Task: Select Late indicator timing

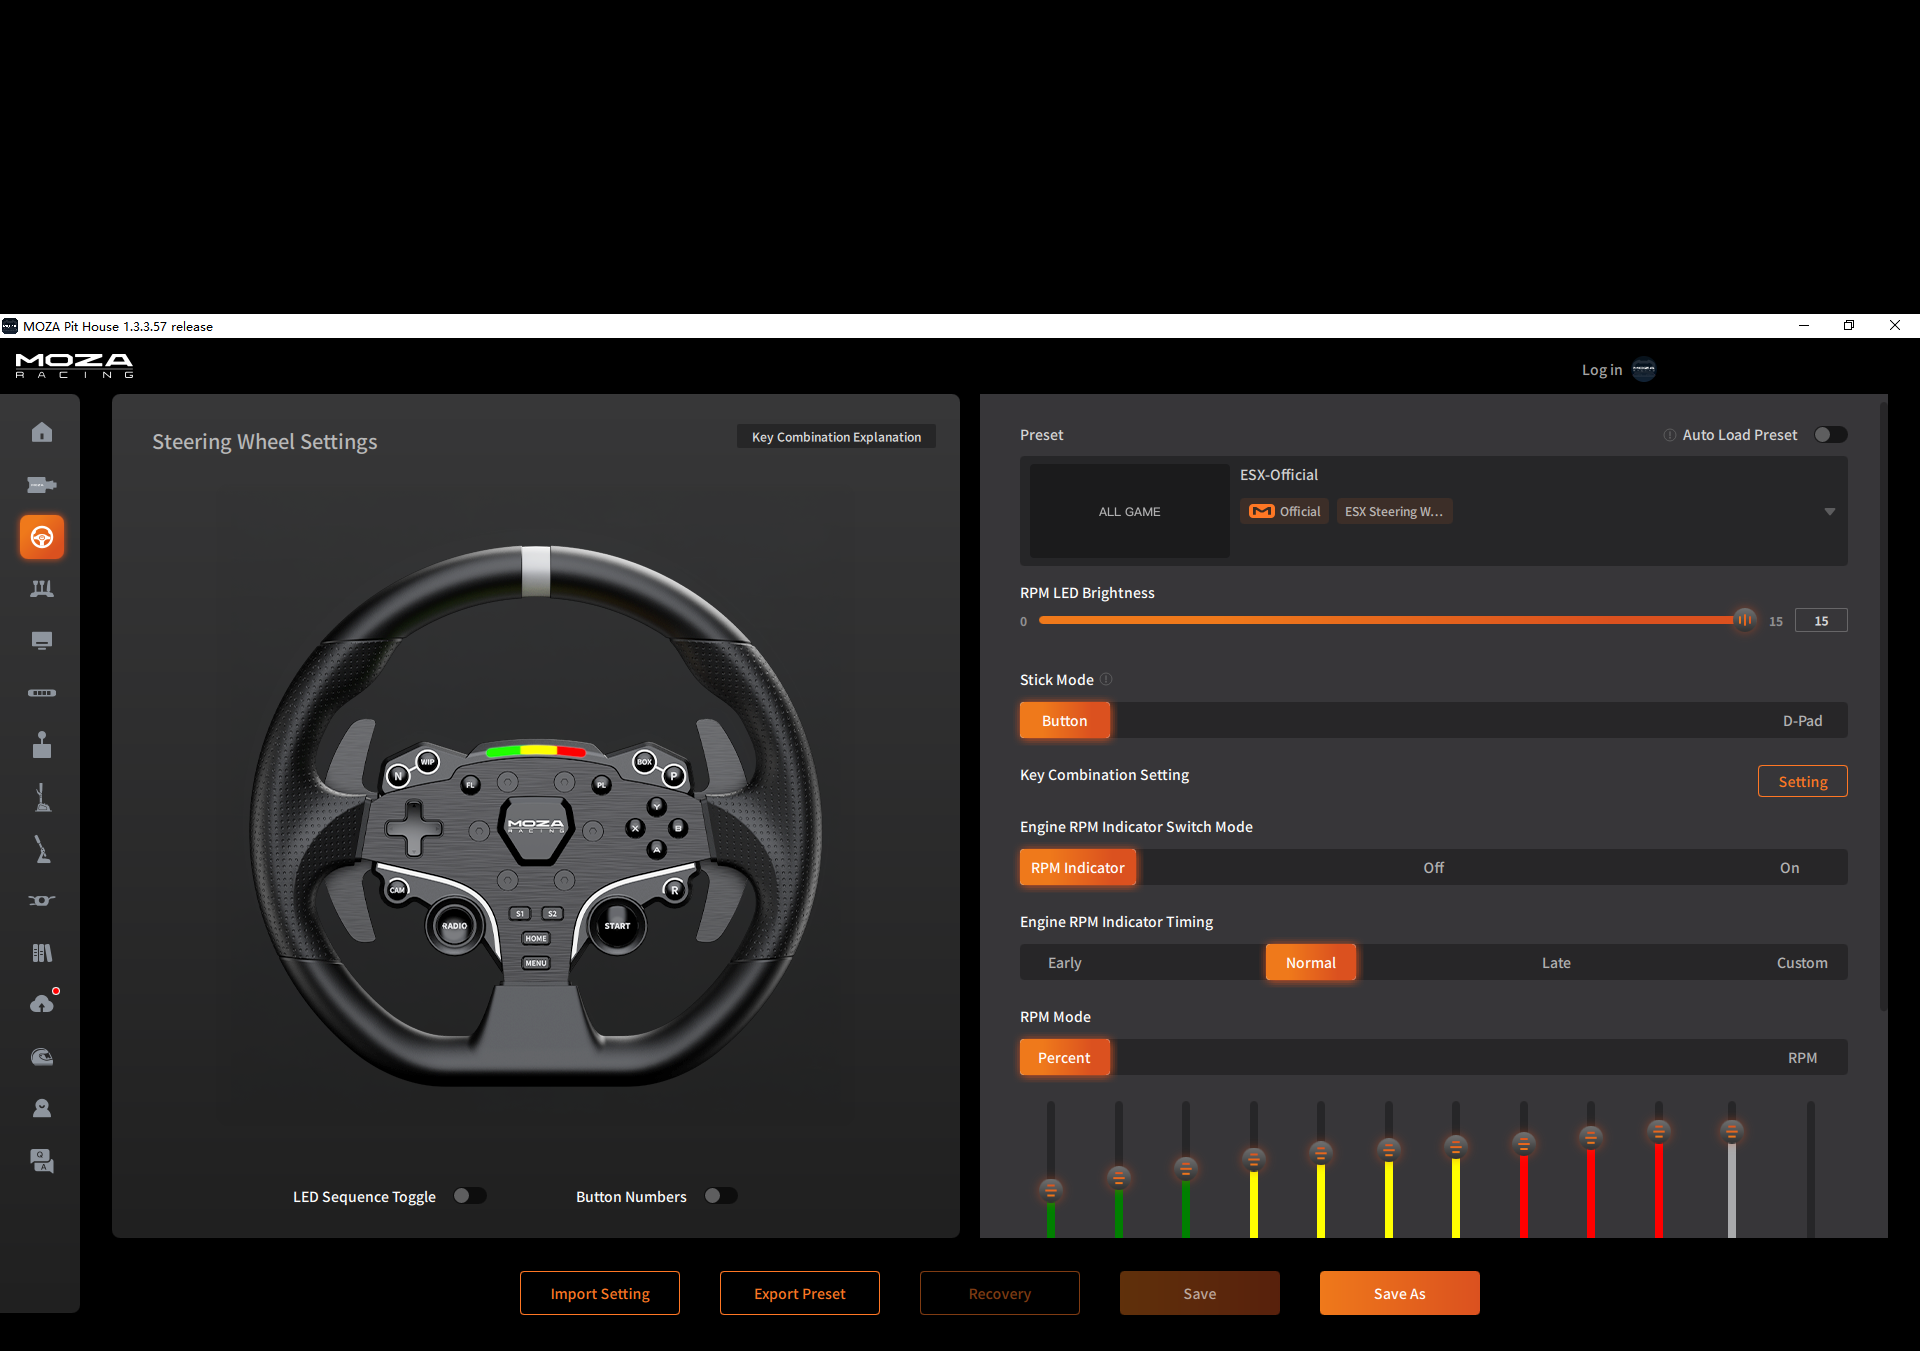Action: pyautogui.click(x=1555, y=963)
